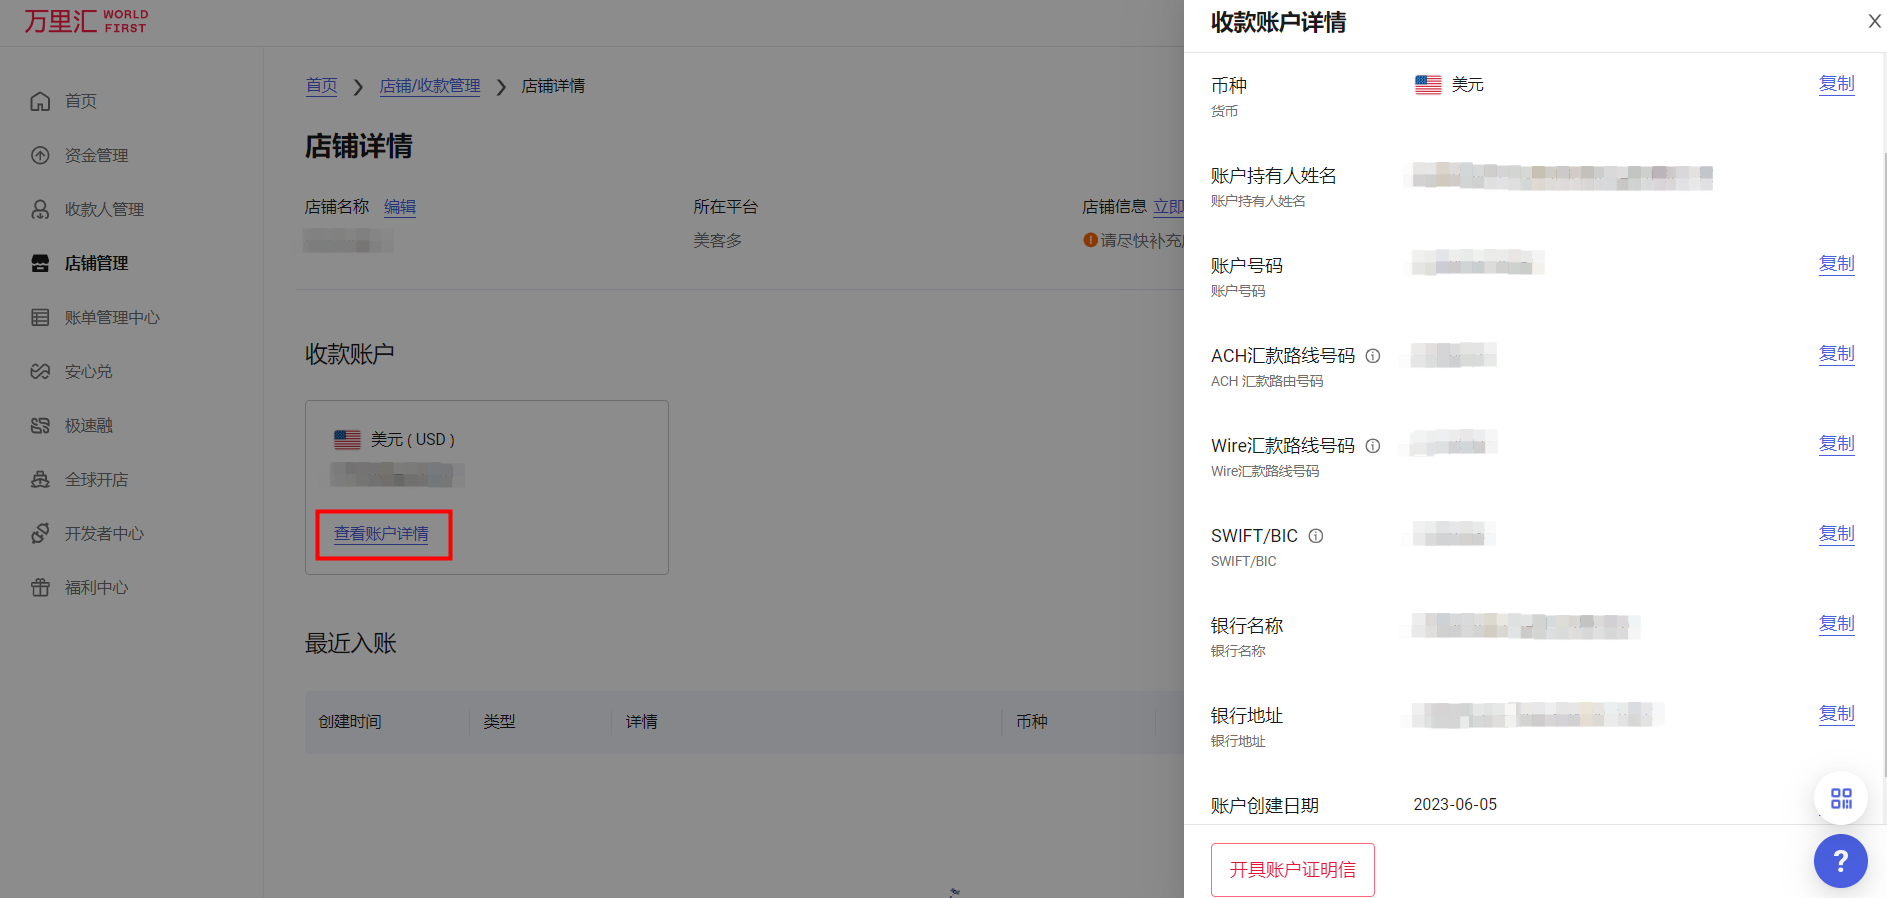Open 店铺管理 in the sidebar

tap(96, 263)
